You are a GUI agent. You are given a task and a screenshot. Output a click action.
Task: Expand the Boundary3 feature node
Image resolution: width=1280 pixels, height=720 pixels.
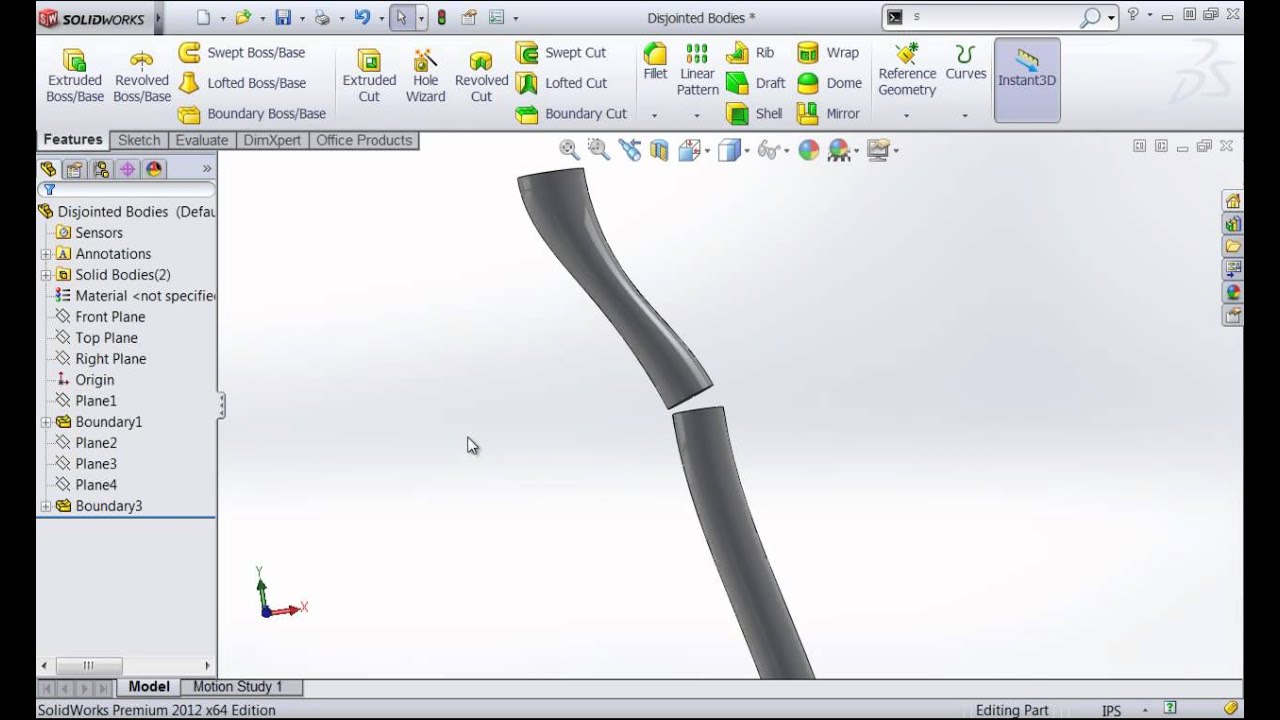tap(46, 506)
